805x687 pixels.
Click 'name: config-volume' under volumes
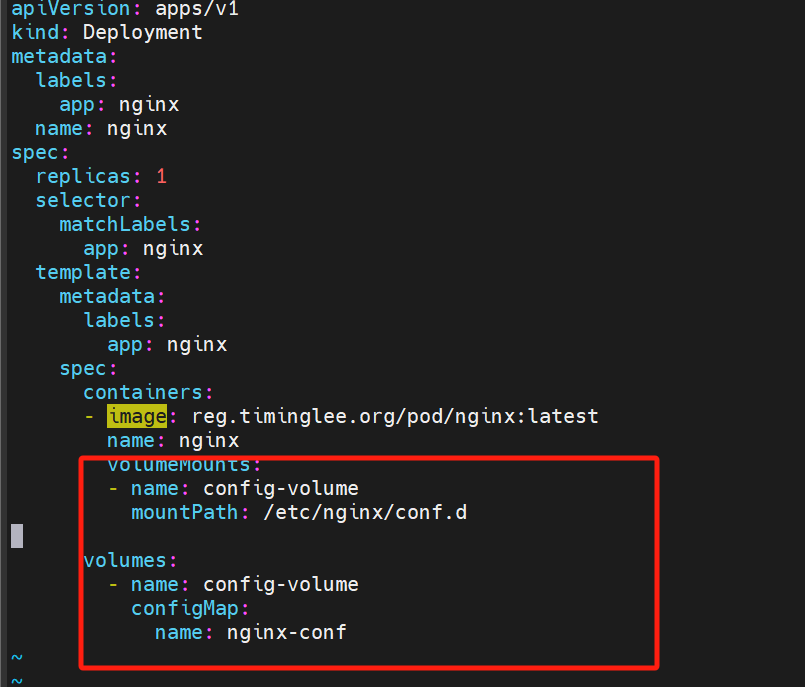pos(244,584)
